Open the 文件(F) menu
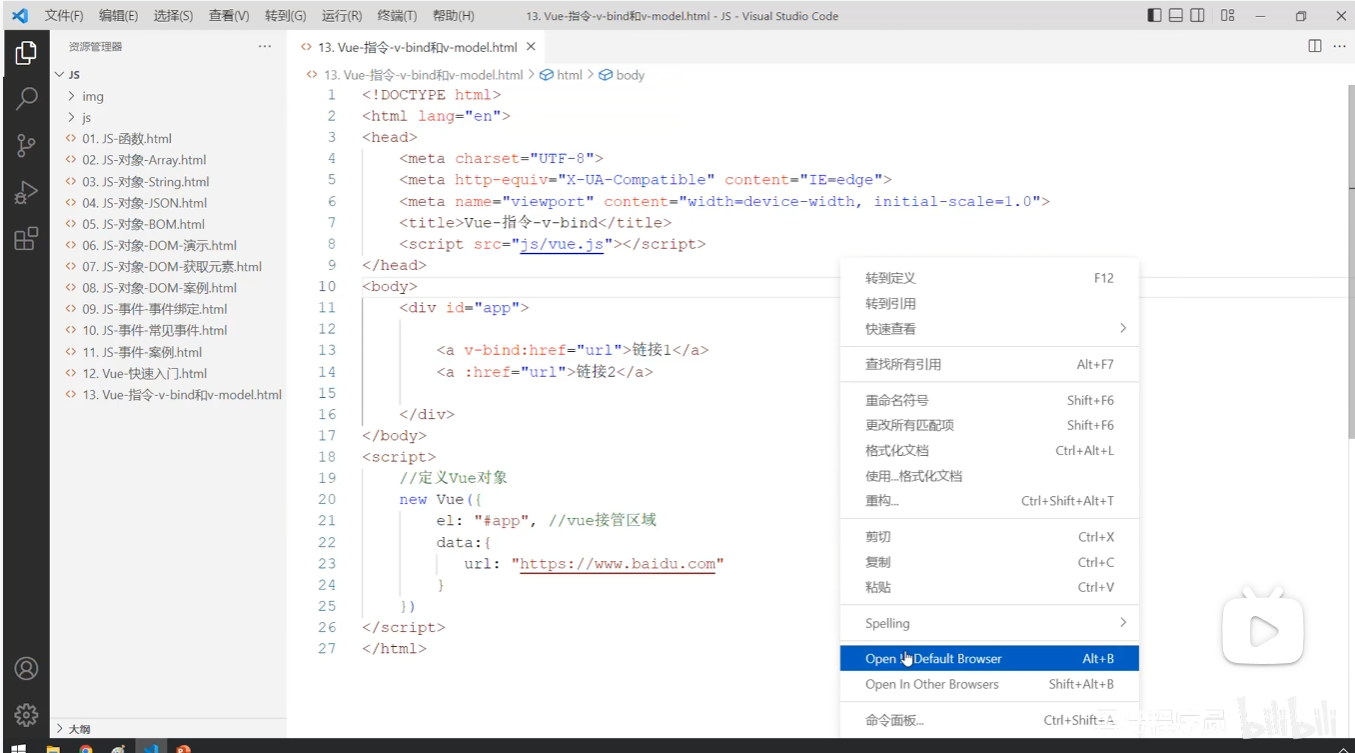Viewport: 1355px width, 753px height. (64, 16)
